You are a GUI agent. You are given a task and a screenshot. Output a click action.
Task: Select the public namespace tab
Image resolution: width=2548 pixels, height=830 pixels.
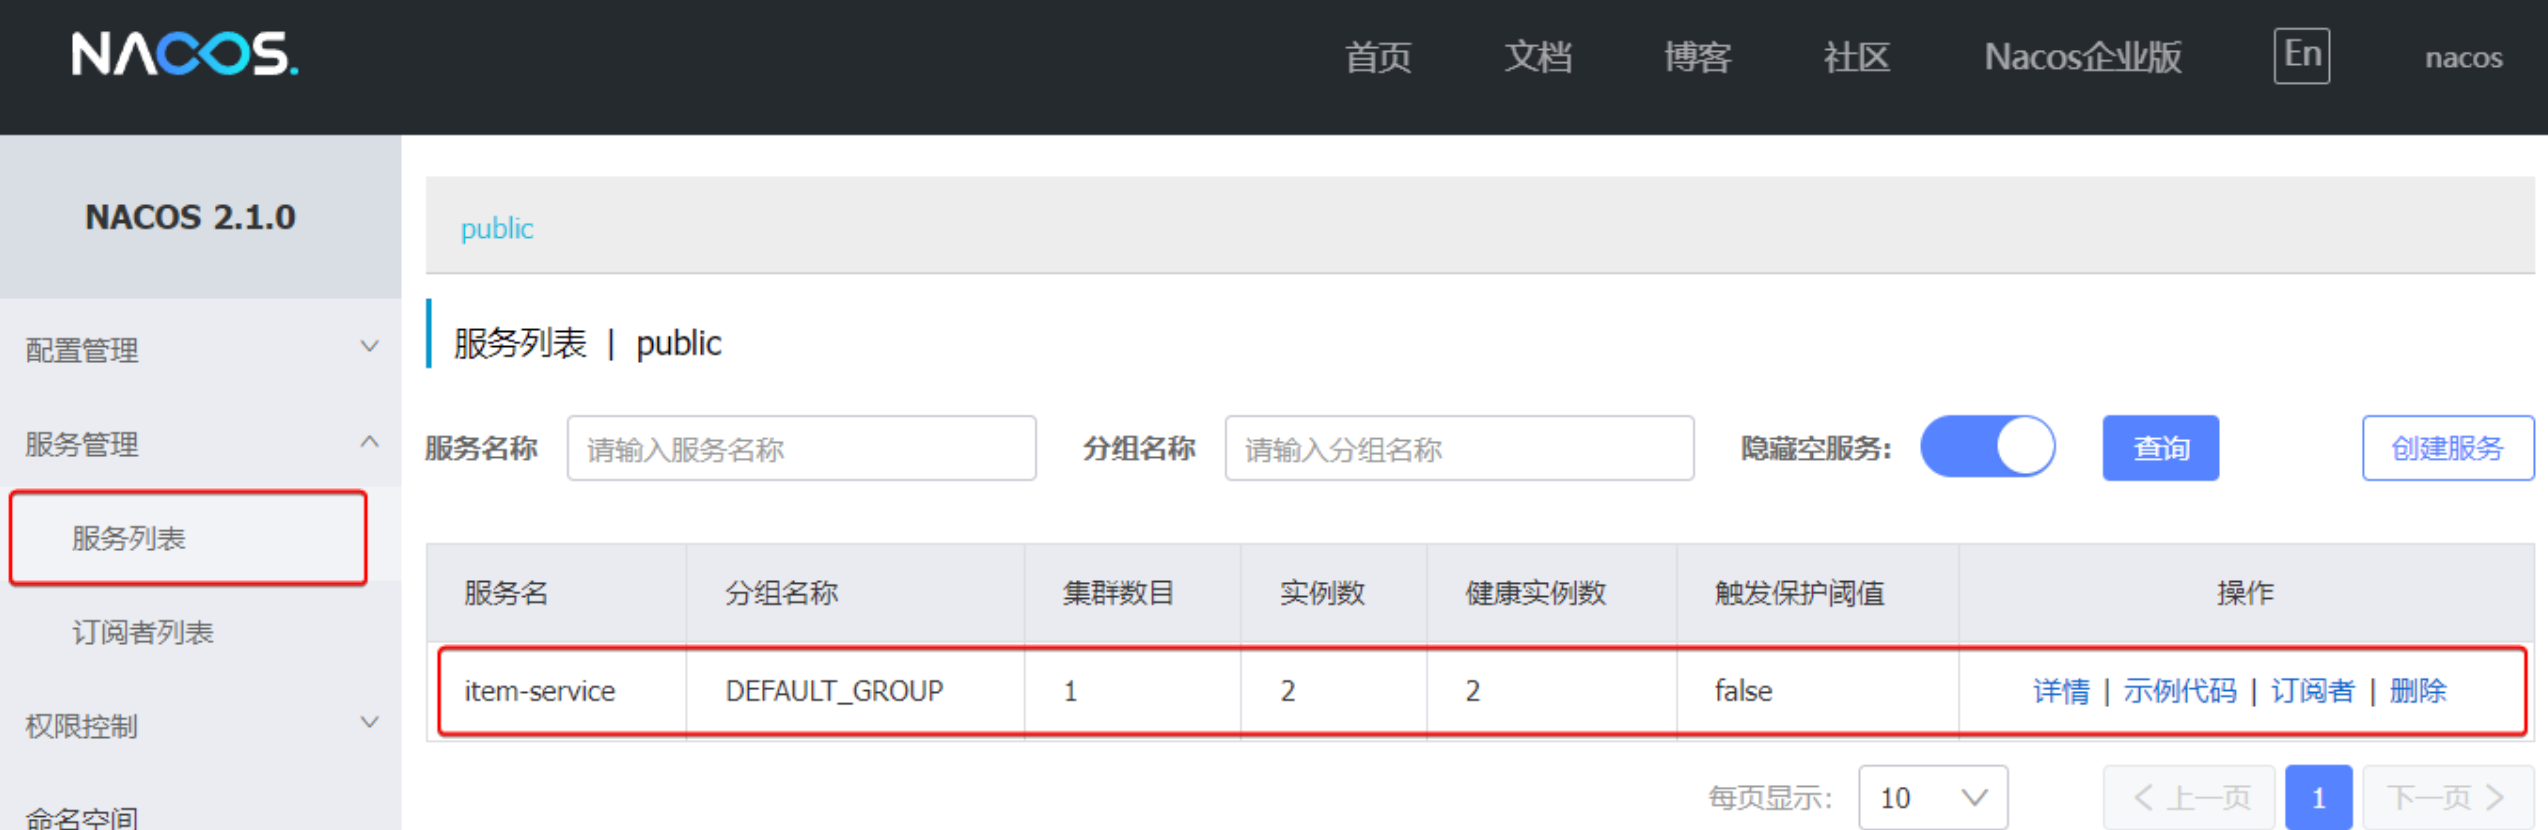497,229
